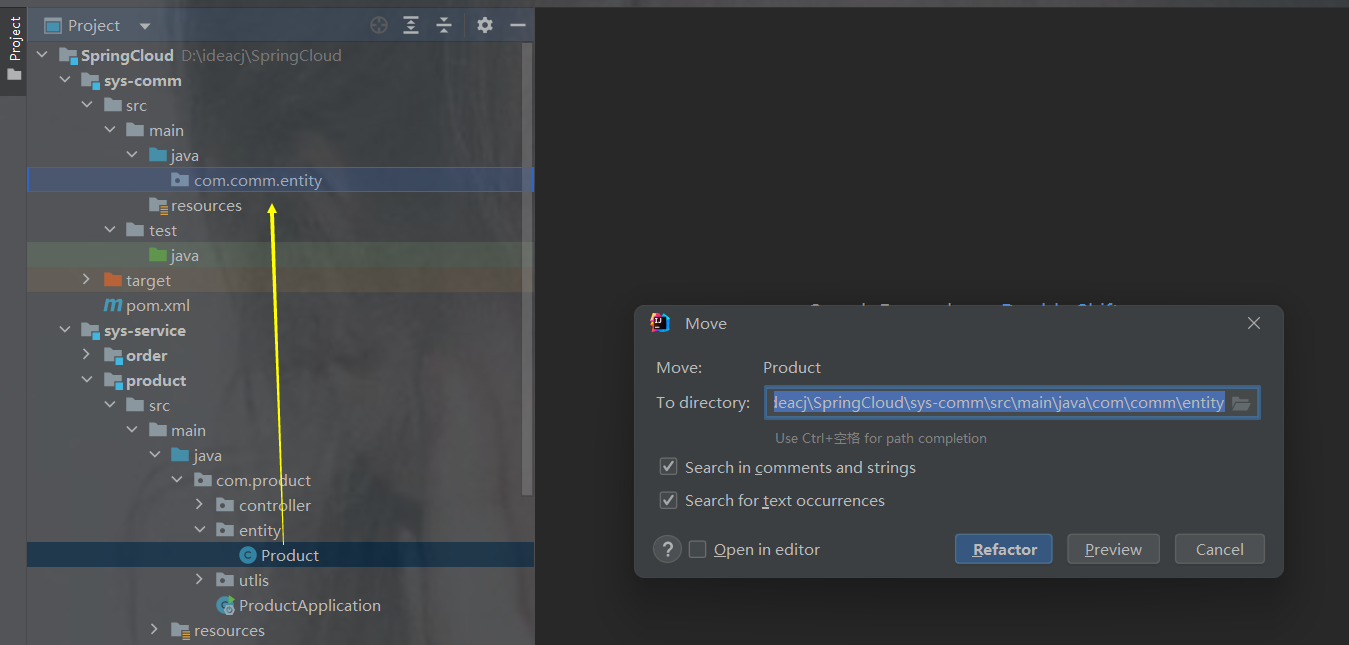Click the com.comm.entity package icon
Image resolution: width=1349 pixels, height=645 pixels.
click(x=180, y=180)
